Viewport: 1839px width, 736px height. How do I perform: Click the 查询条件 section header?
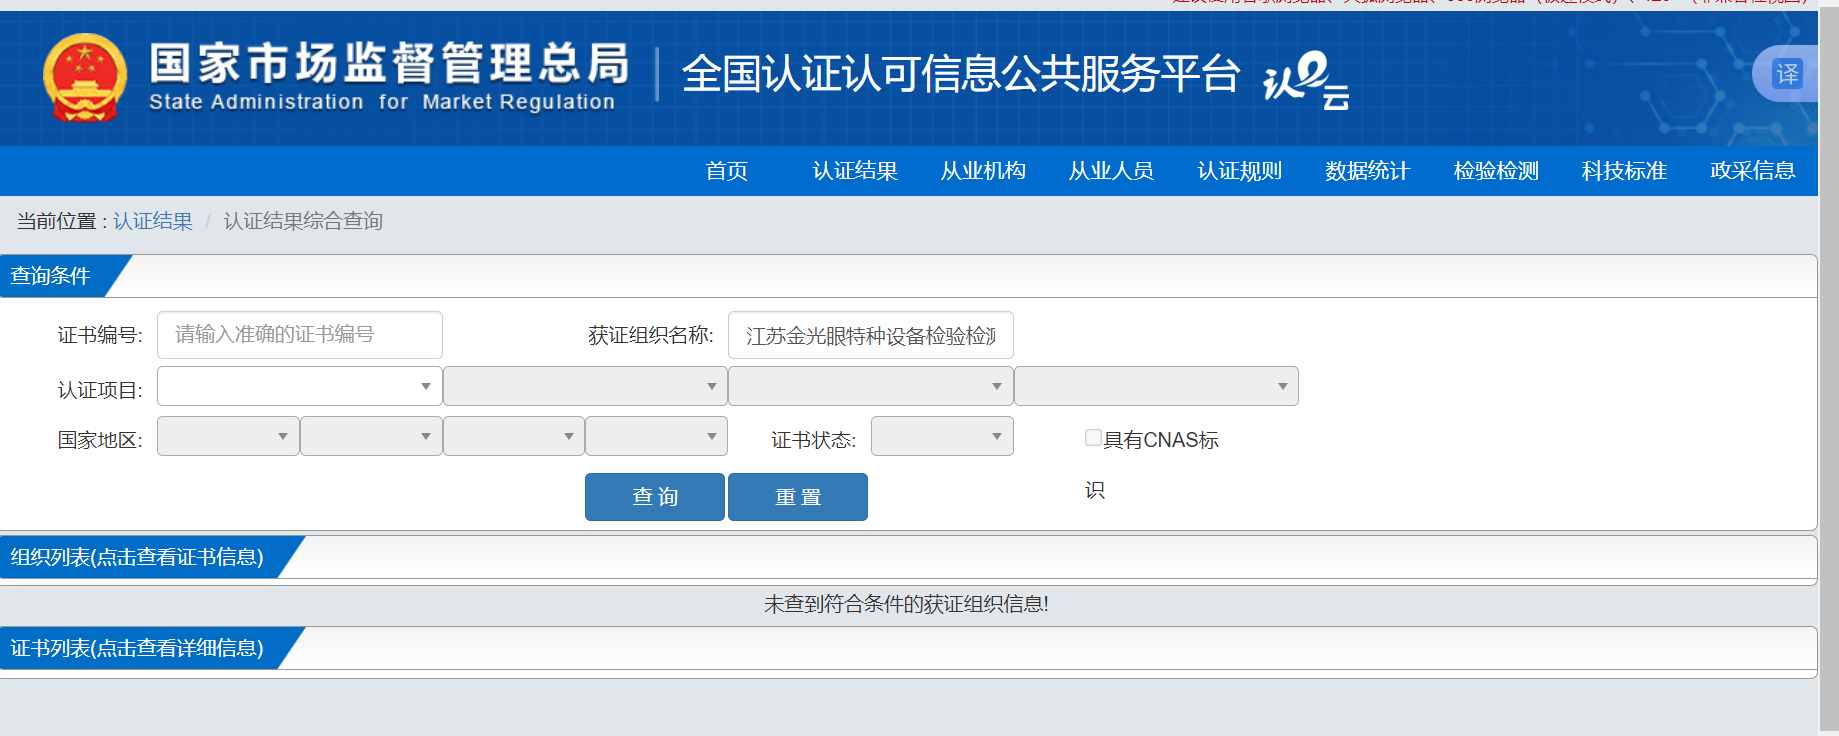coord(52,276)
